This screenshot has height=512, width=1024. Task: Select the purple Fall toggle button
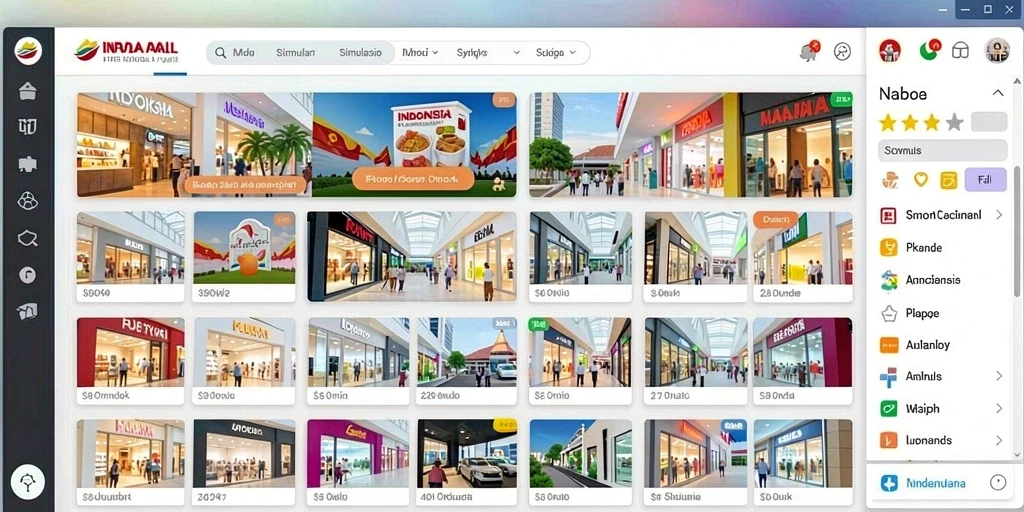[985, 179]
